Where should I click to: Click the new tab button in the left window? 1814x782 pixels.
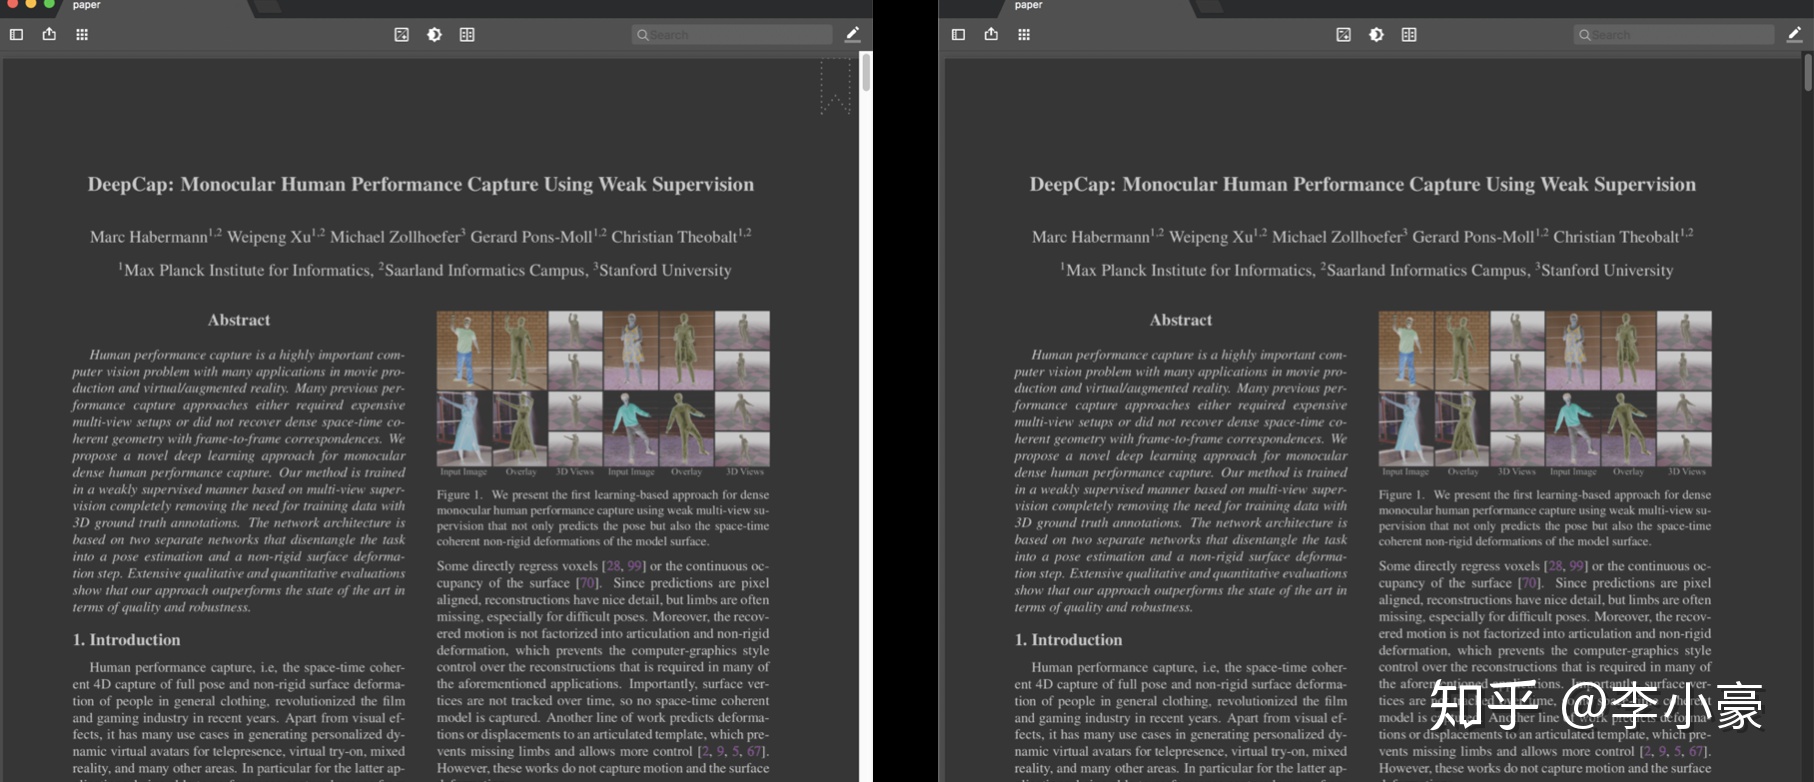pyautogui.click(x=266, y=8)
